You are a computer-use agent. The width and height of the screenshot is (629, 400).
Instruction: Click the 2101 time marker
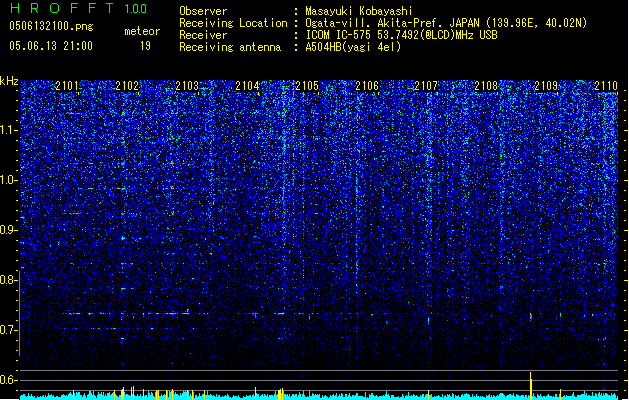pyautogui.click(x=67, y=86)
